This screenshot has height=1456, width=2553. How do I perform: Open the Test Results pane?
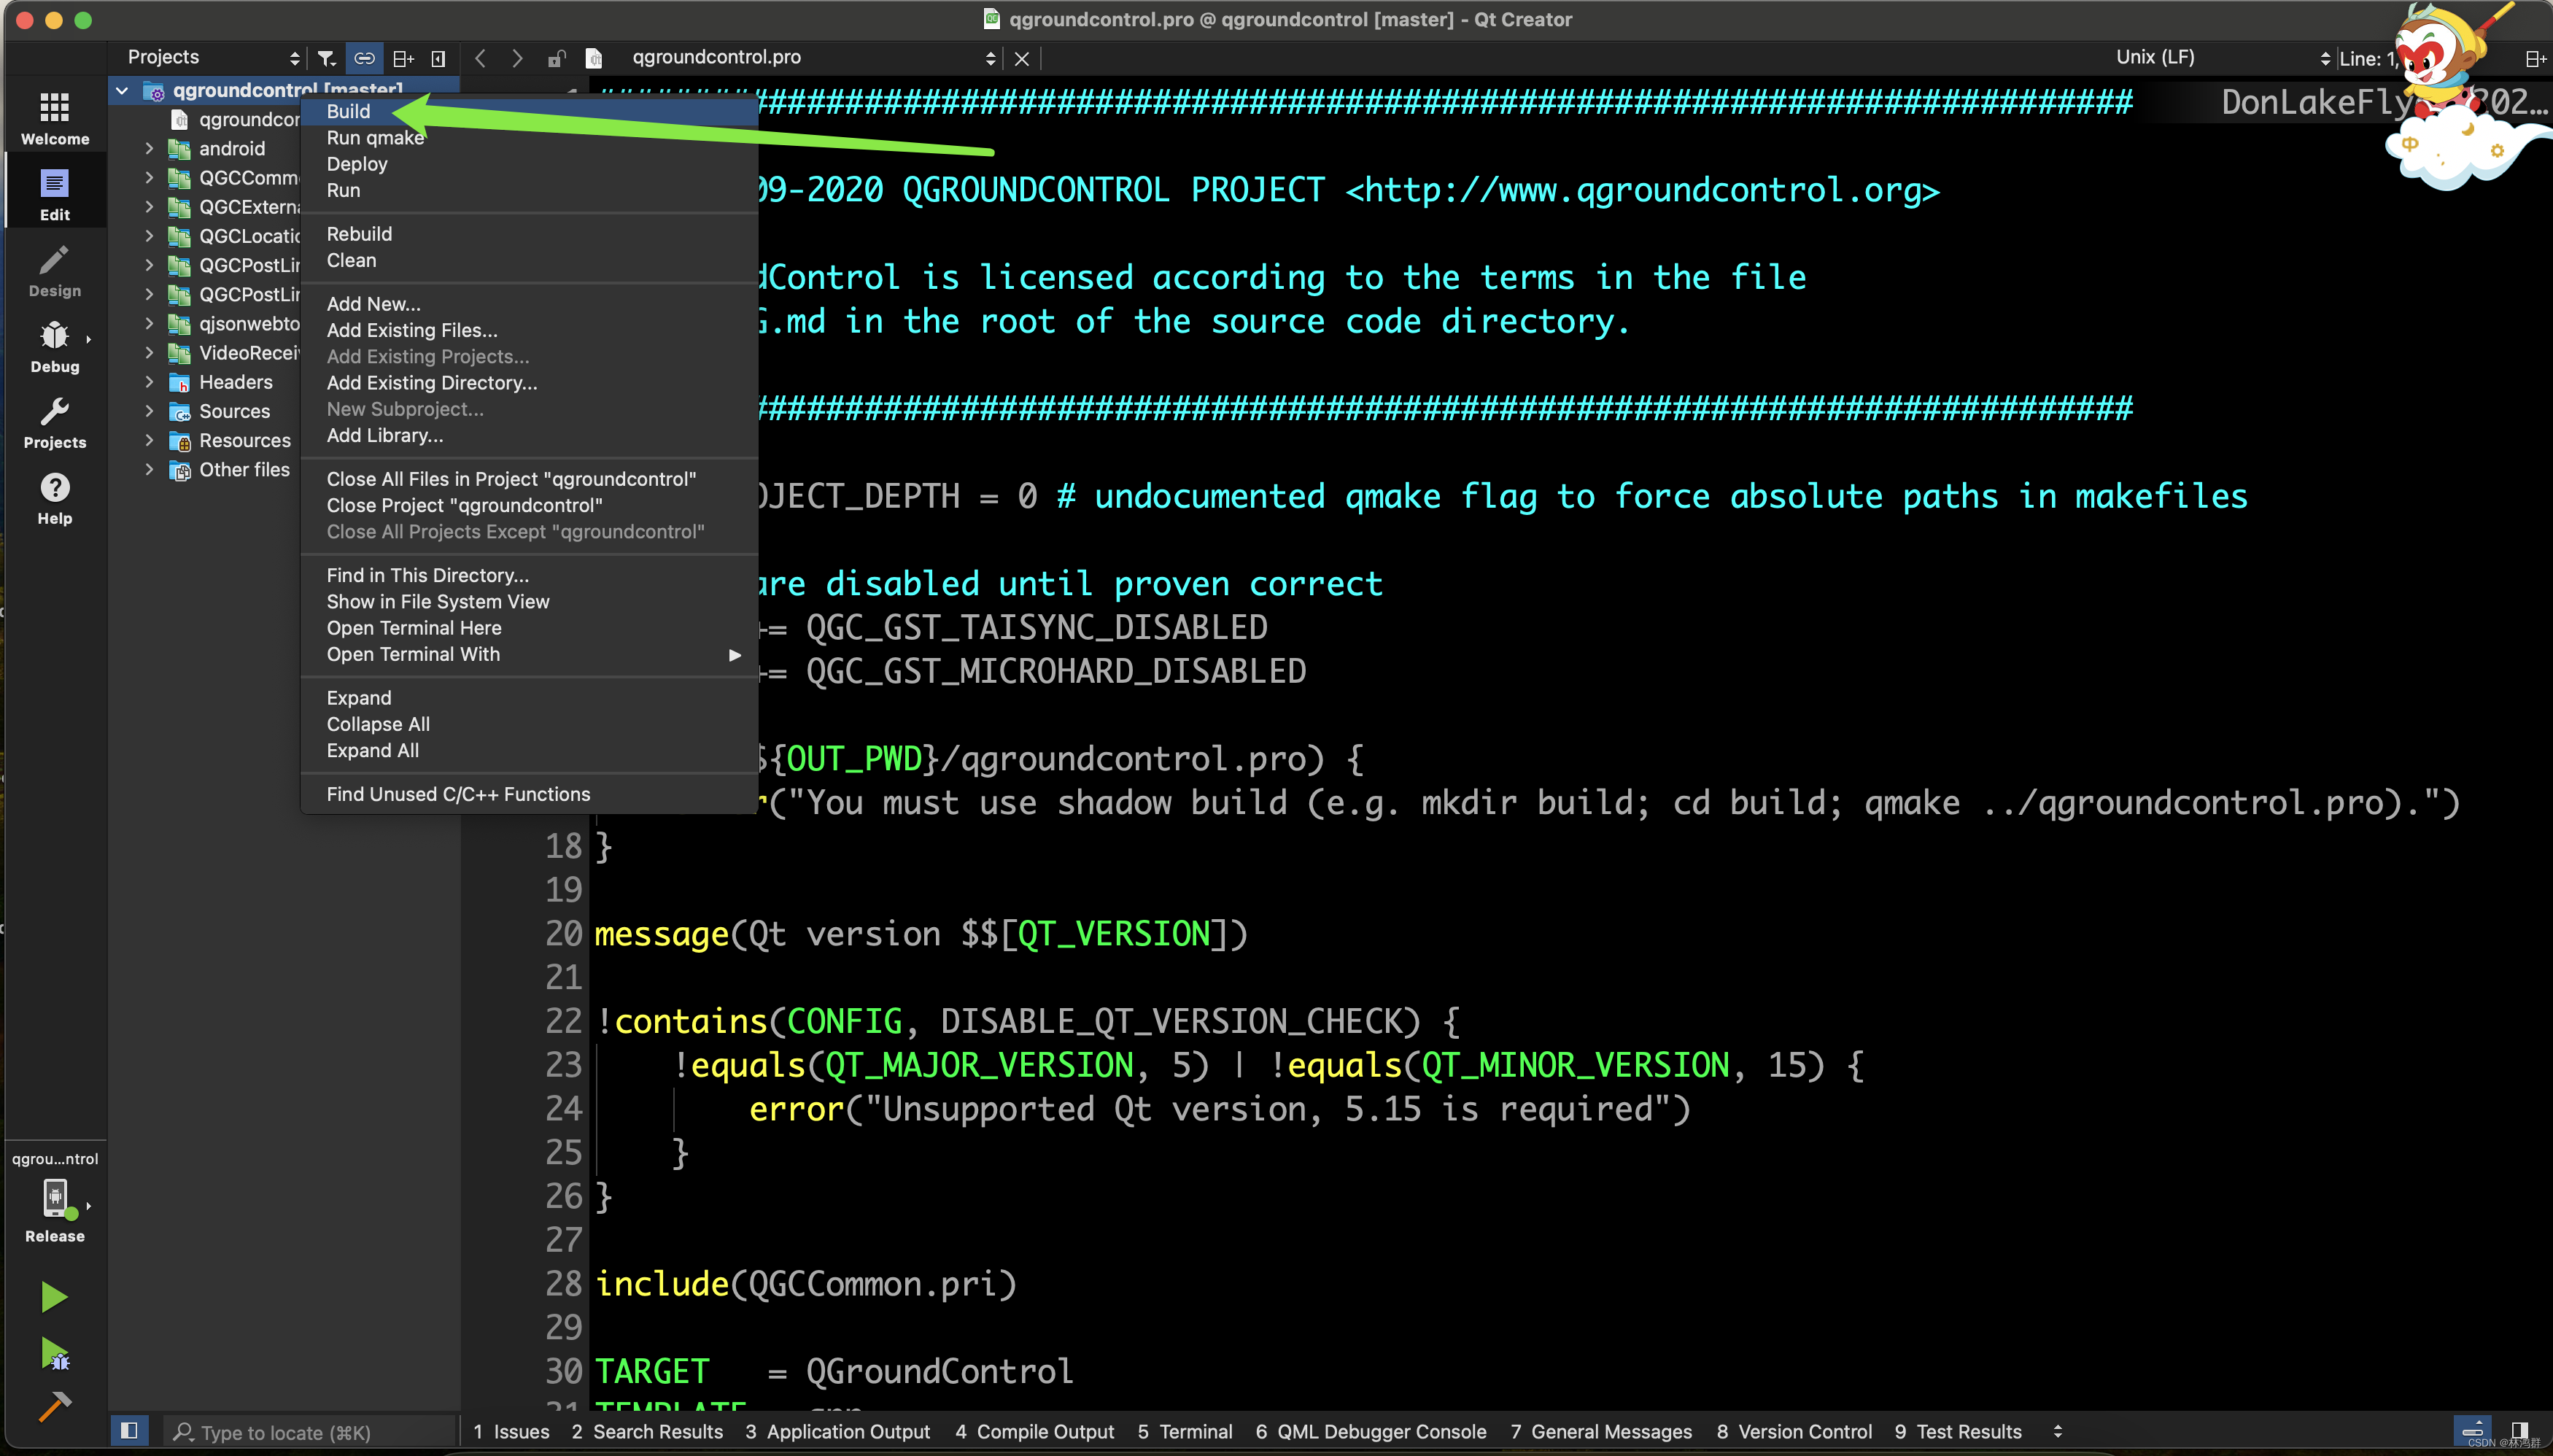point(1958,1431)
